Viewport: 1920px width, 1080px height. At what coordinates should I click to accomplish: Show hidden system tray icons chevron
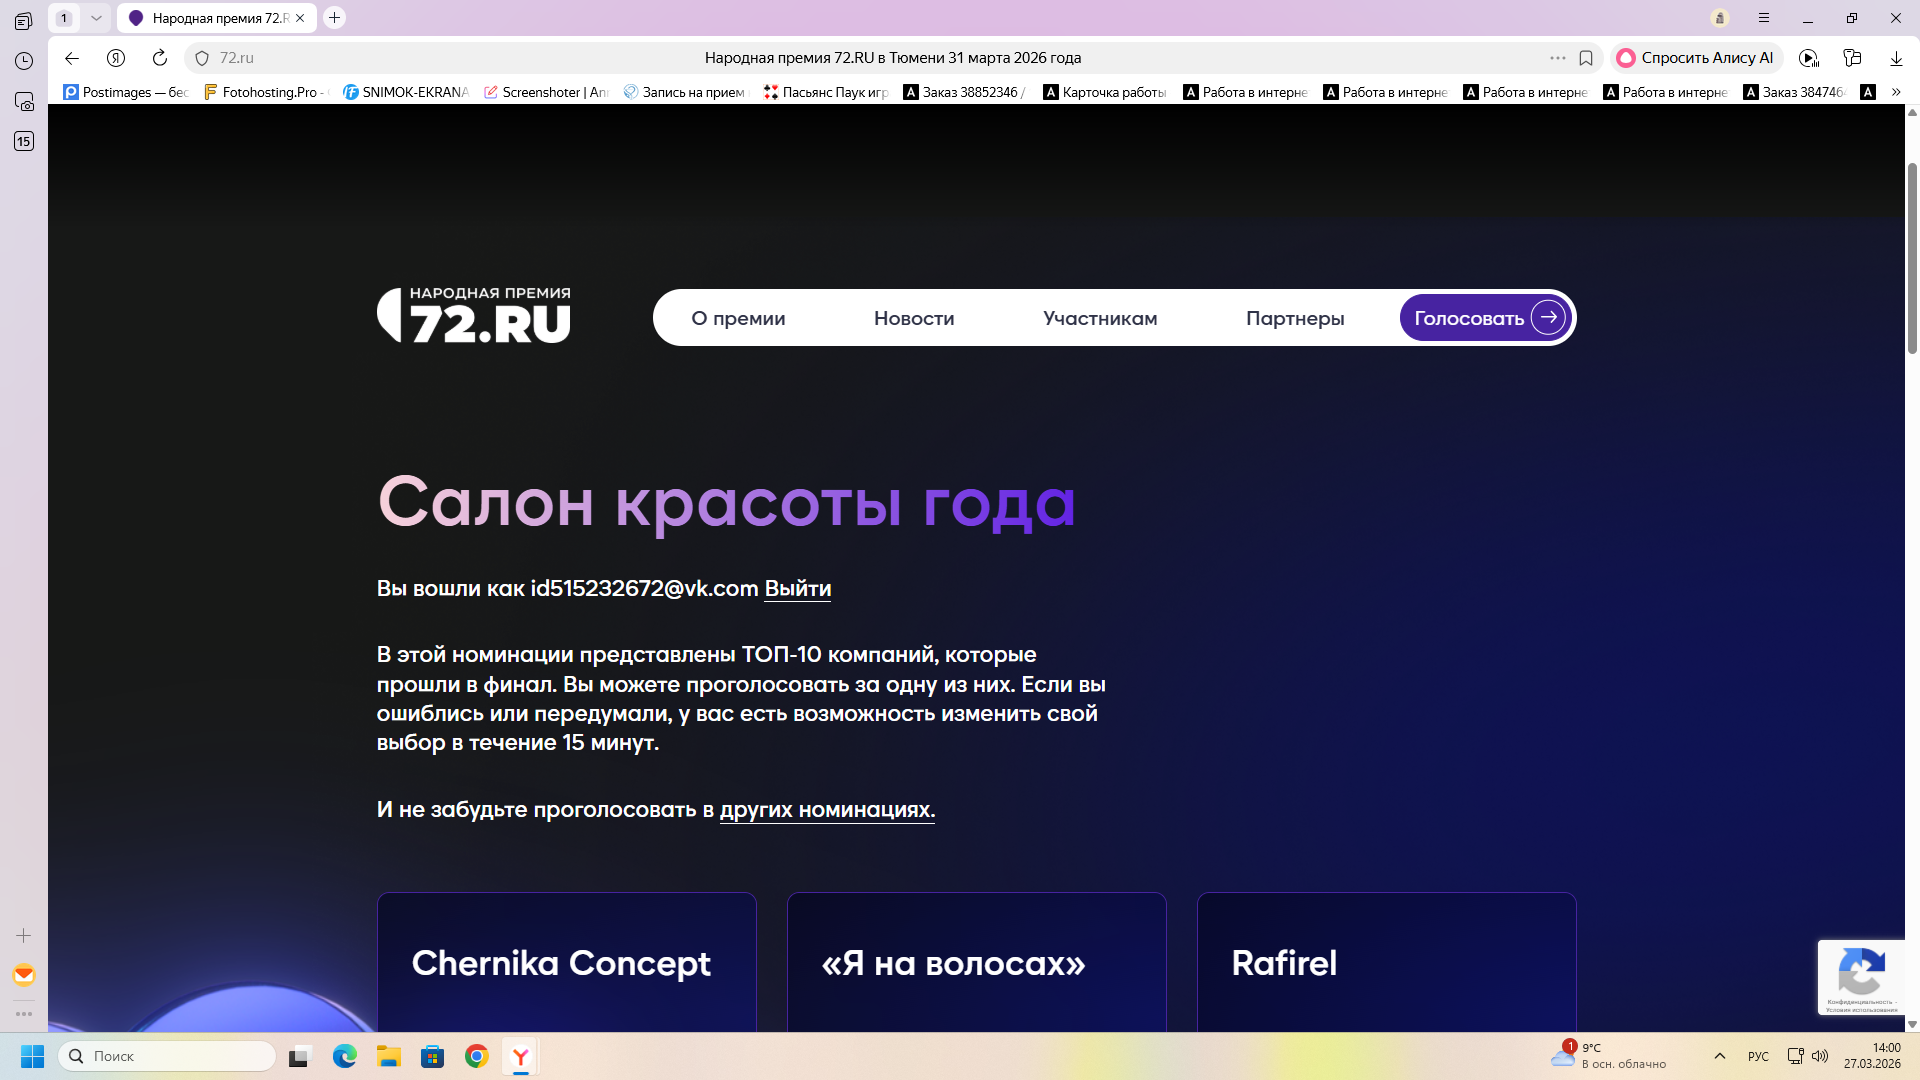pyautogui.click(x=1720, y=1056)
